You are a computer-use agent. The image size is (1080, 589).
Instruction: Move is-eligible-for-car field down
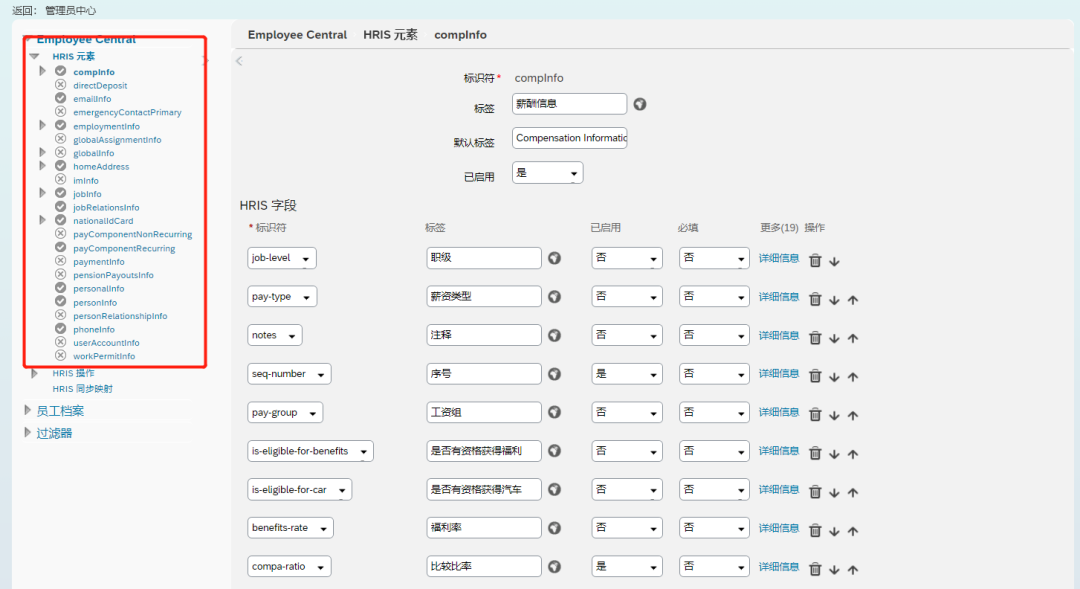pyautogui.click(x=834, y=493)
